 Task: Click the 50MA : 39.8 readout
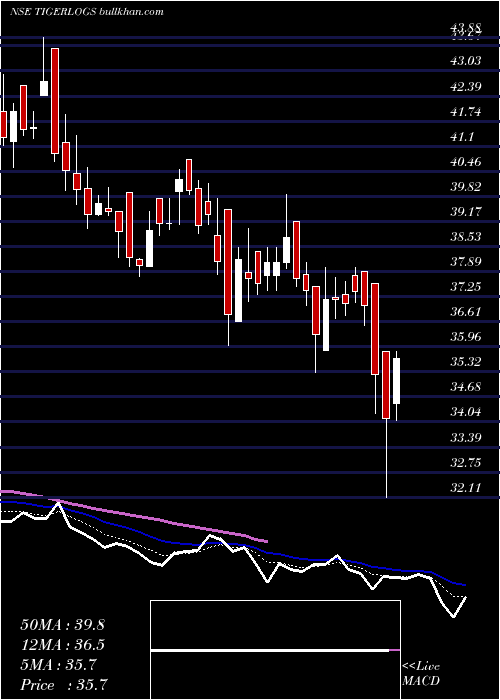[62, 625]
